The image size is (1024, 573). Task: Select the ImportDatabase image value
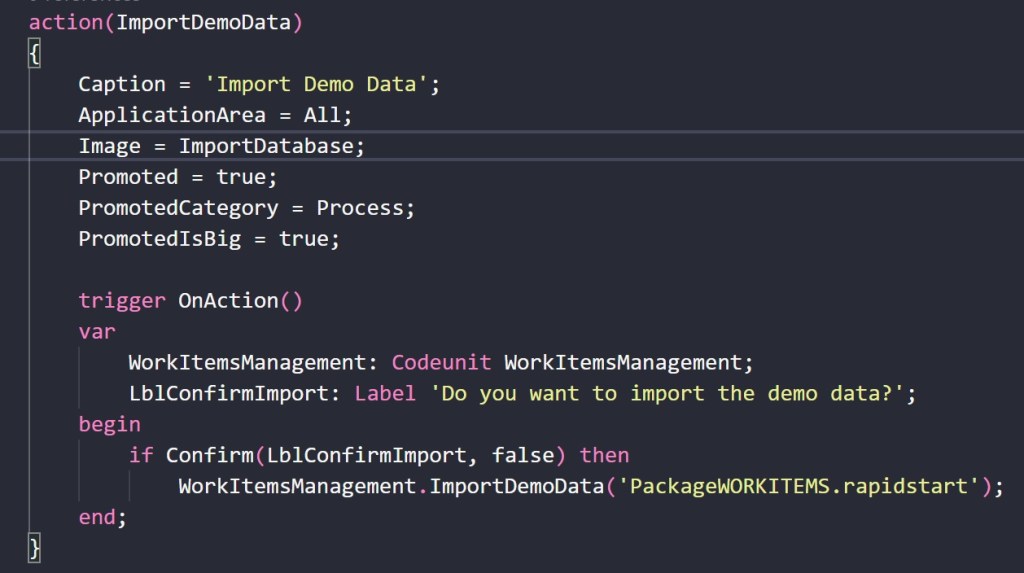[x=266, y=146]
